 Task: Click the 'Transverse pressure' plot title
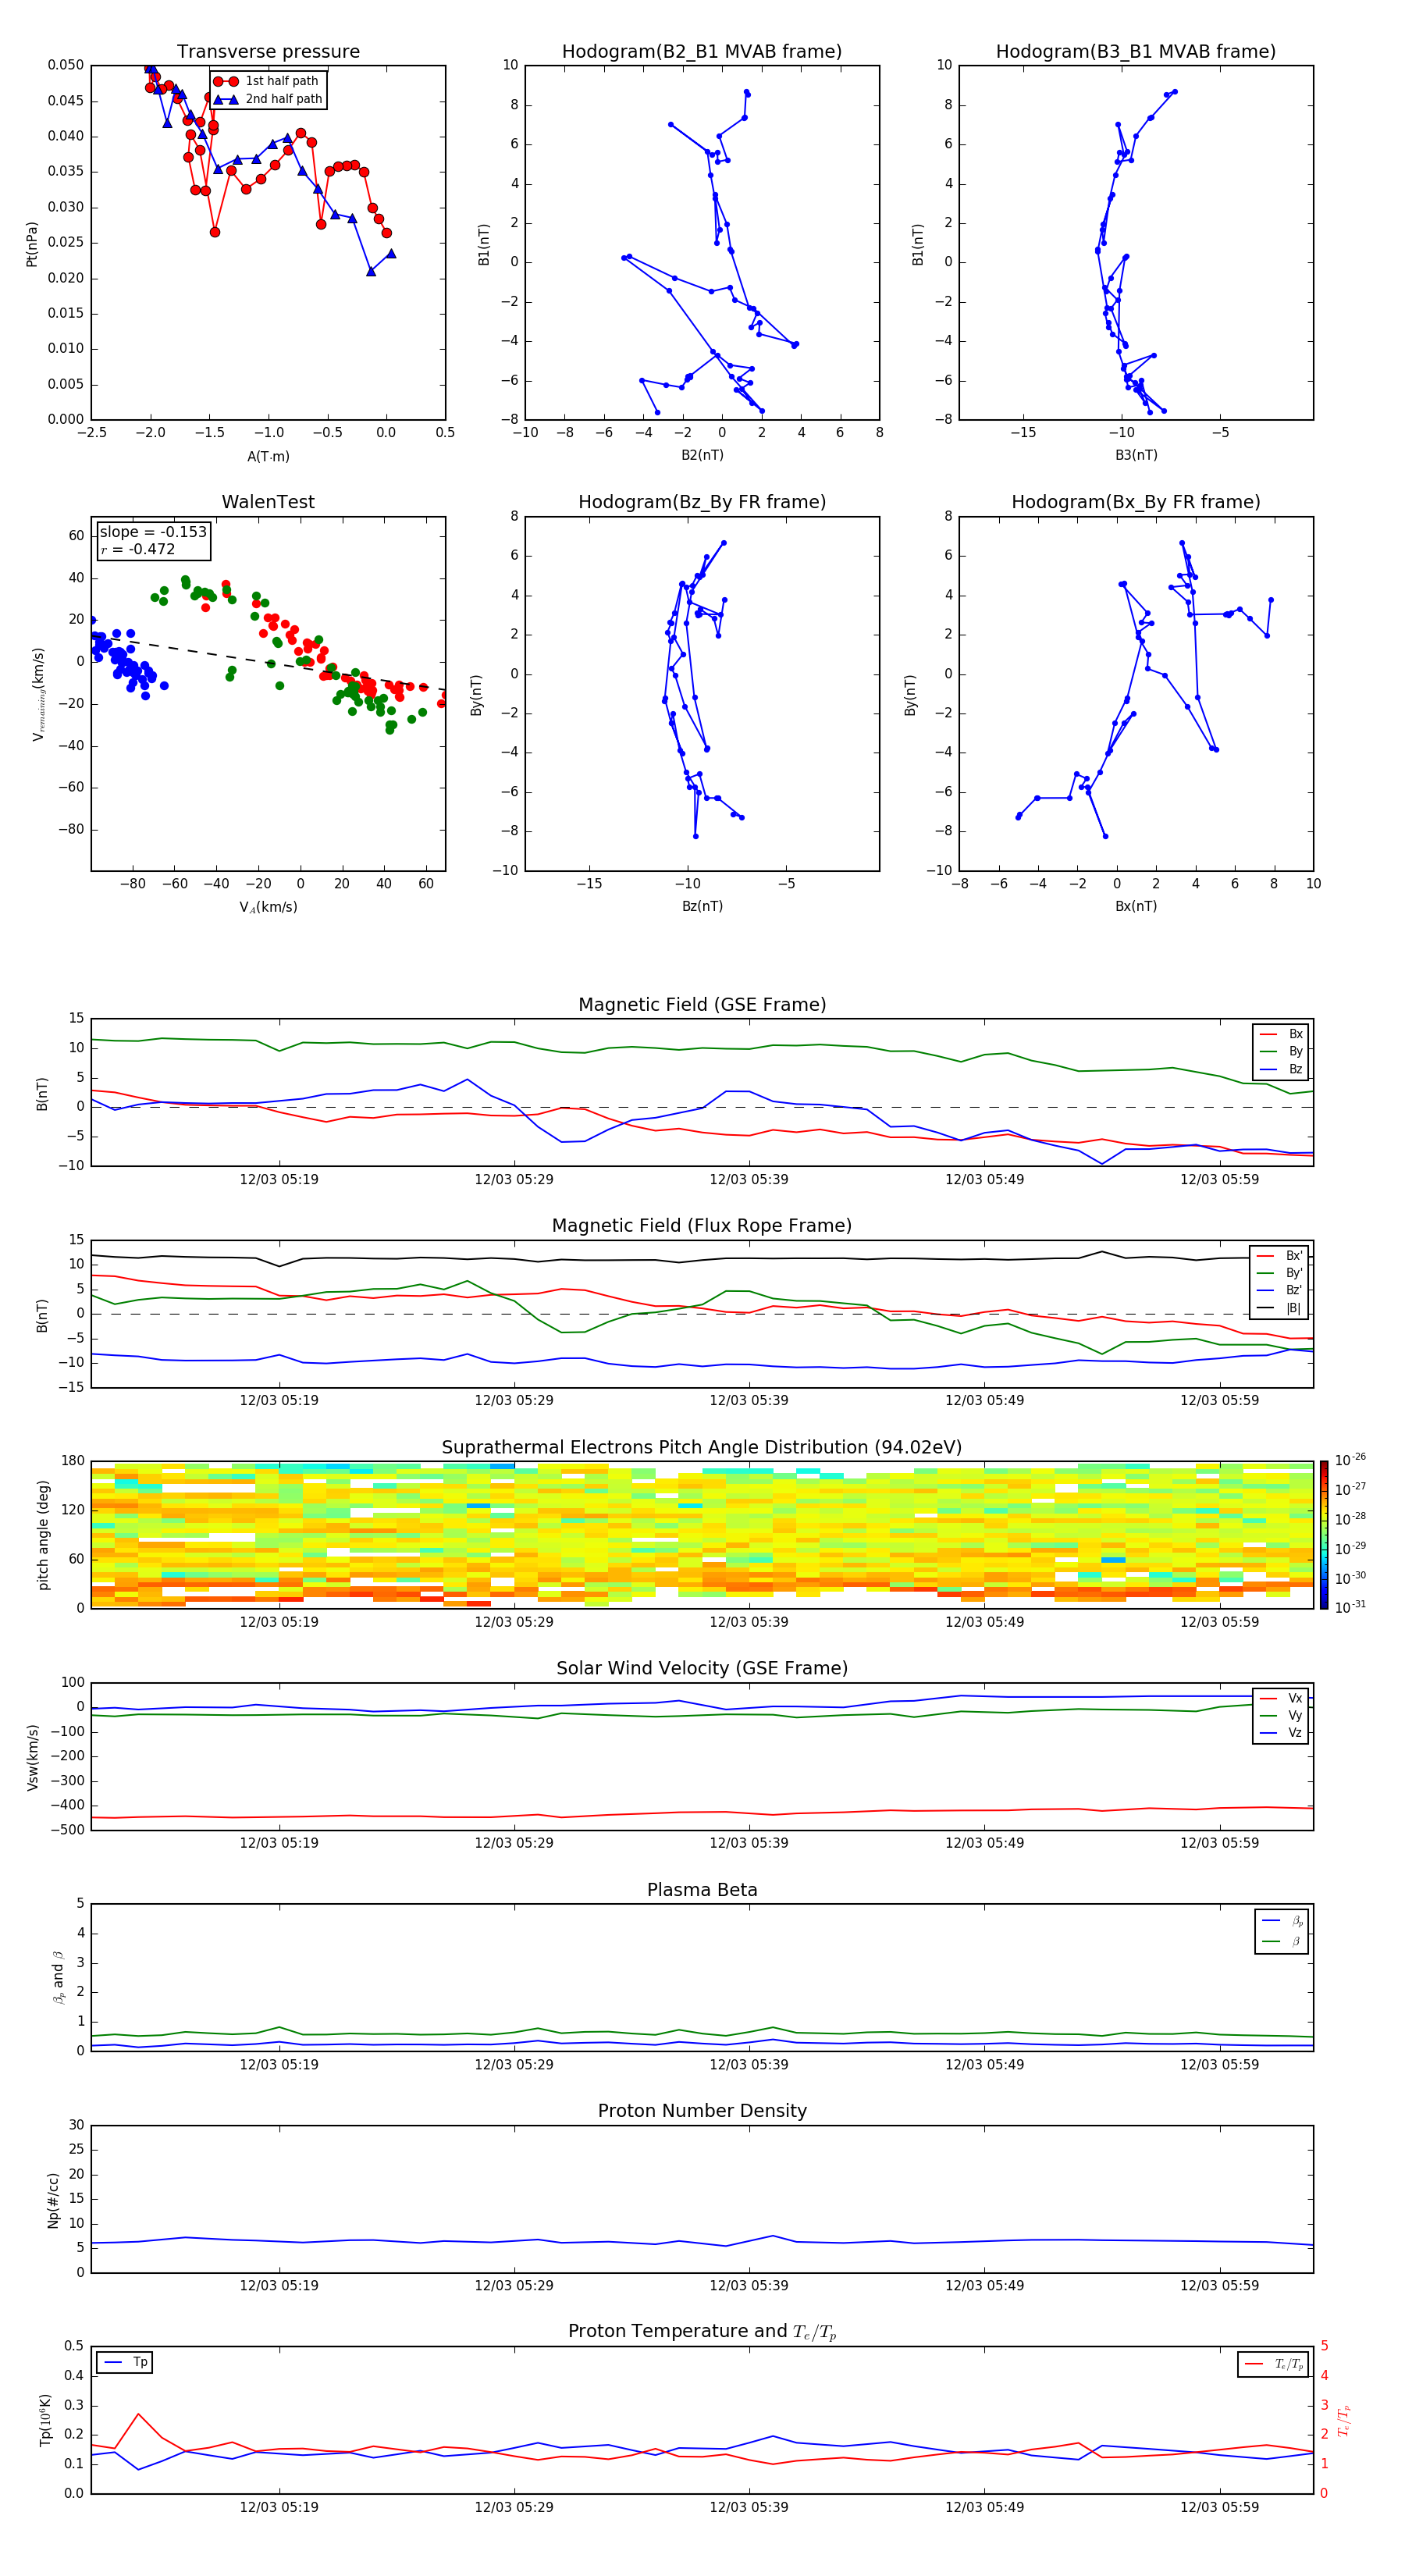(268, 52)
